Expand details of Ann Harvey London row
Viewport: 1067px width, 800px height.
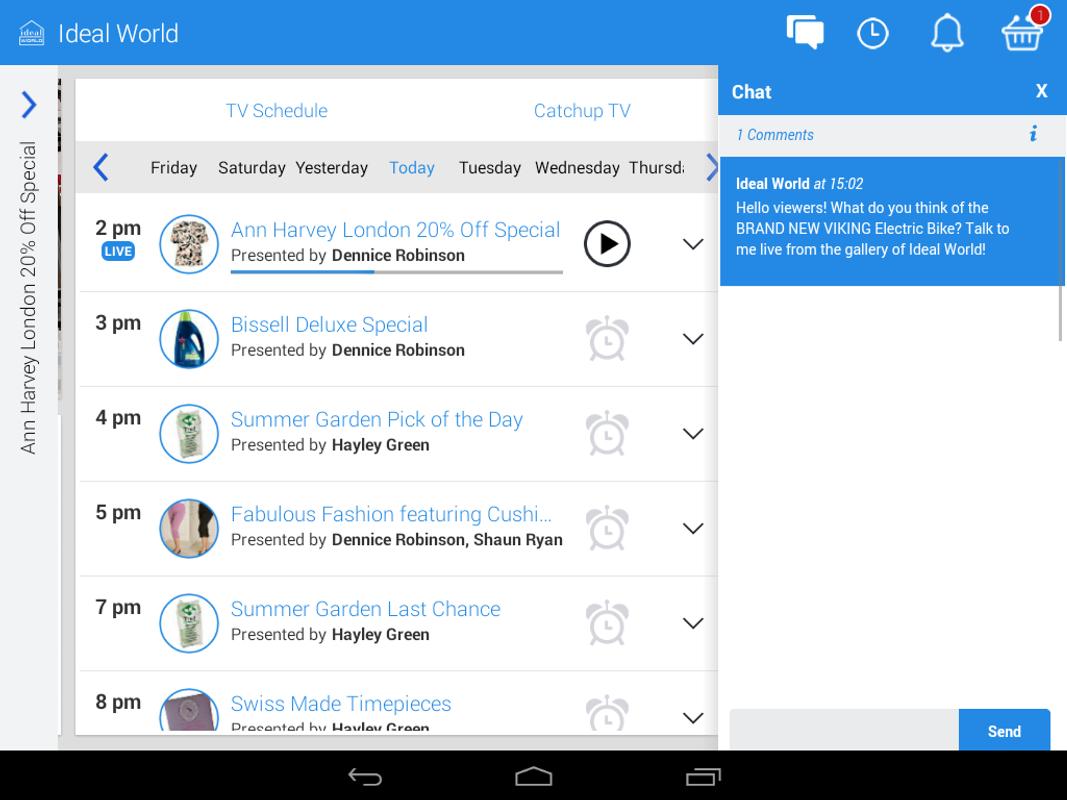[x=693, y=244]
